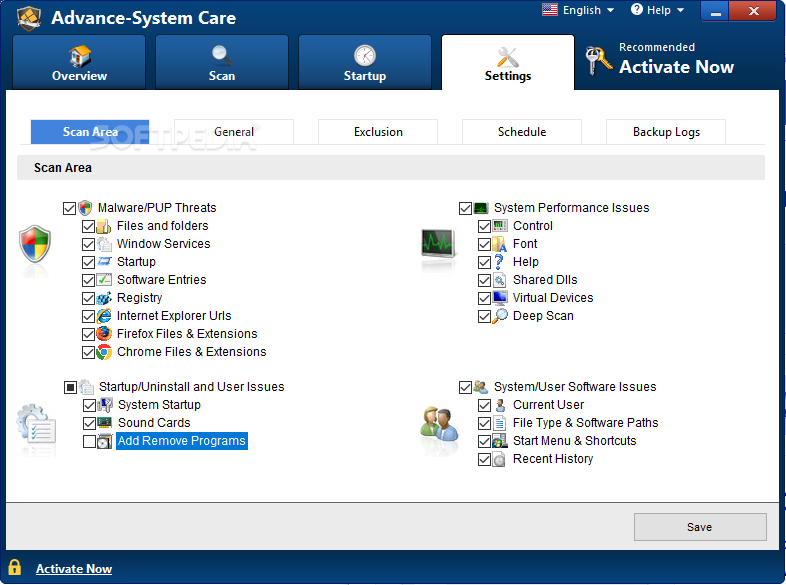Select the Shared Dlls label
The image size is (786, 585).
click(545, 280)
